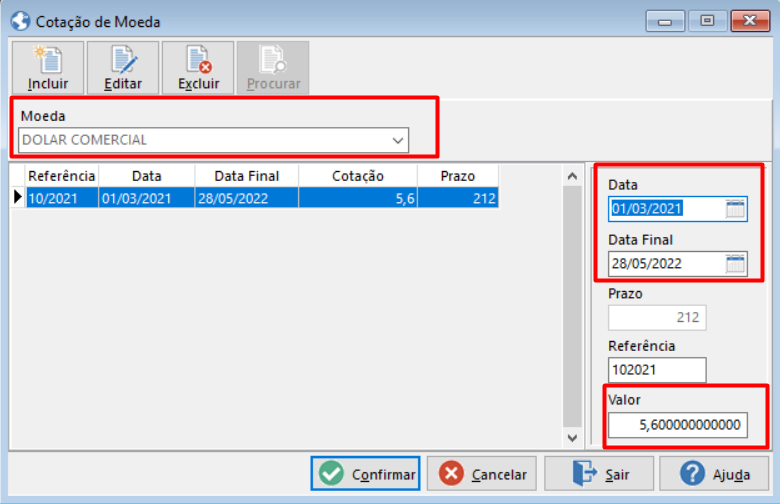
Task: Minimize the Cotação de Moeda window
Action: pos(665,21)
